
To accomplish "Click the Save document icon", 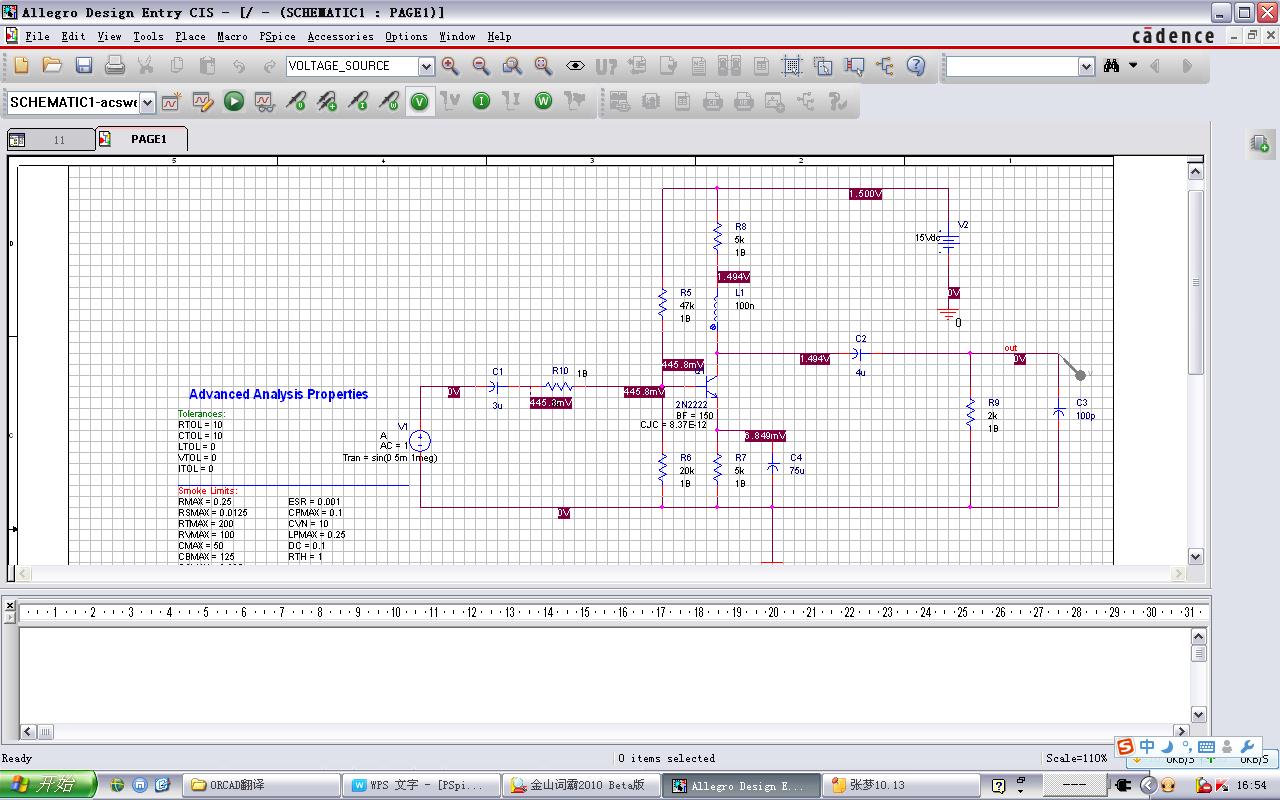I will 84,66.
